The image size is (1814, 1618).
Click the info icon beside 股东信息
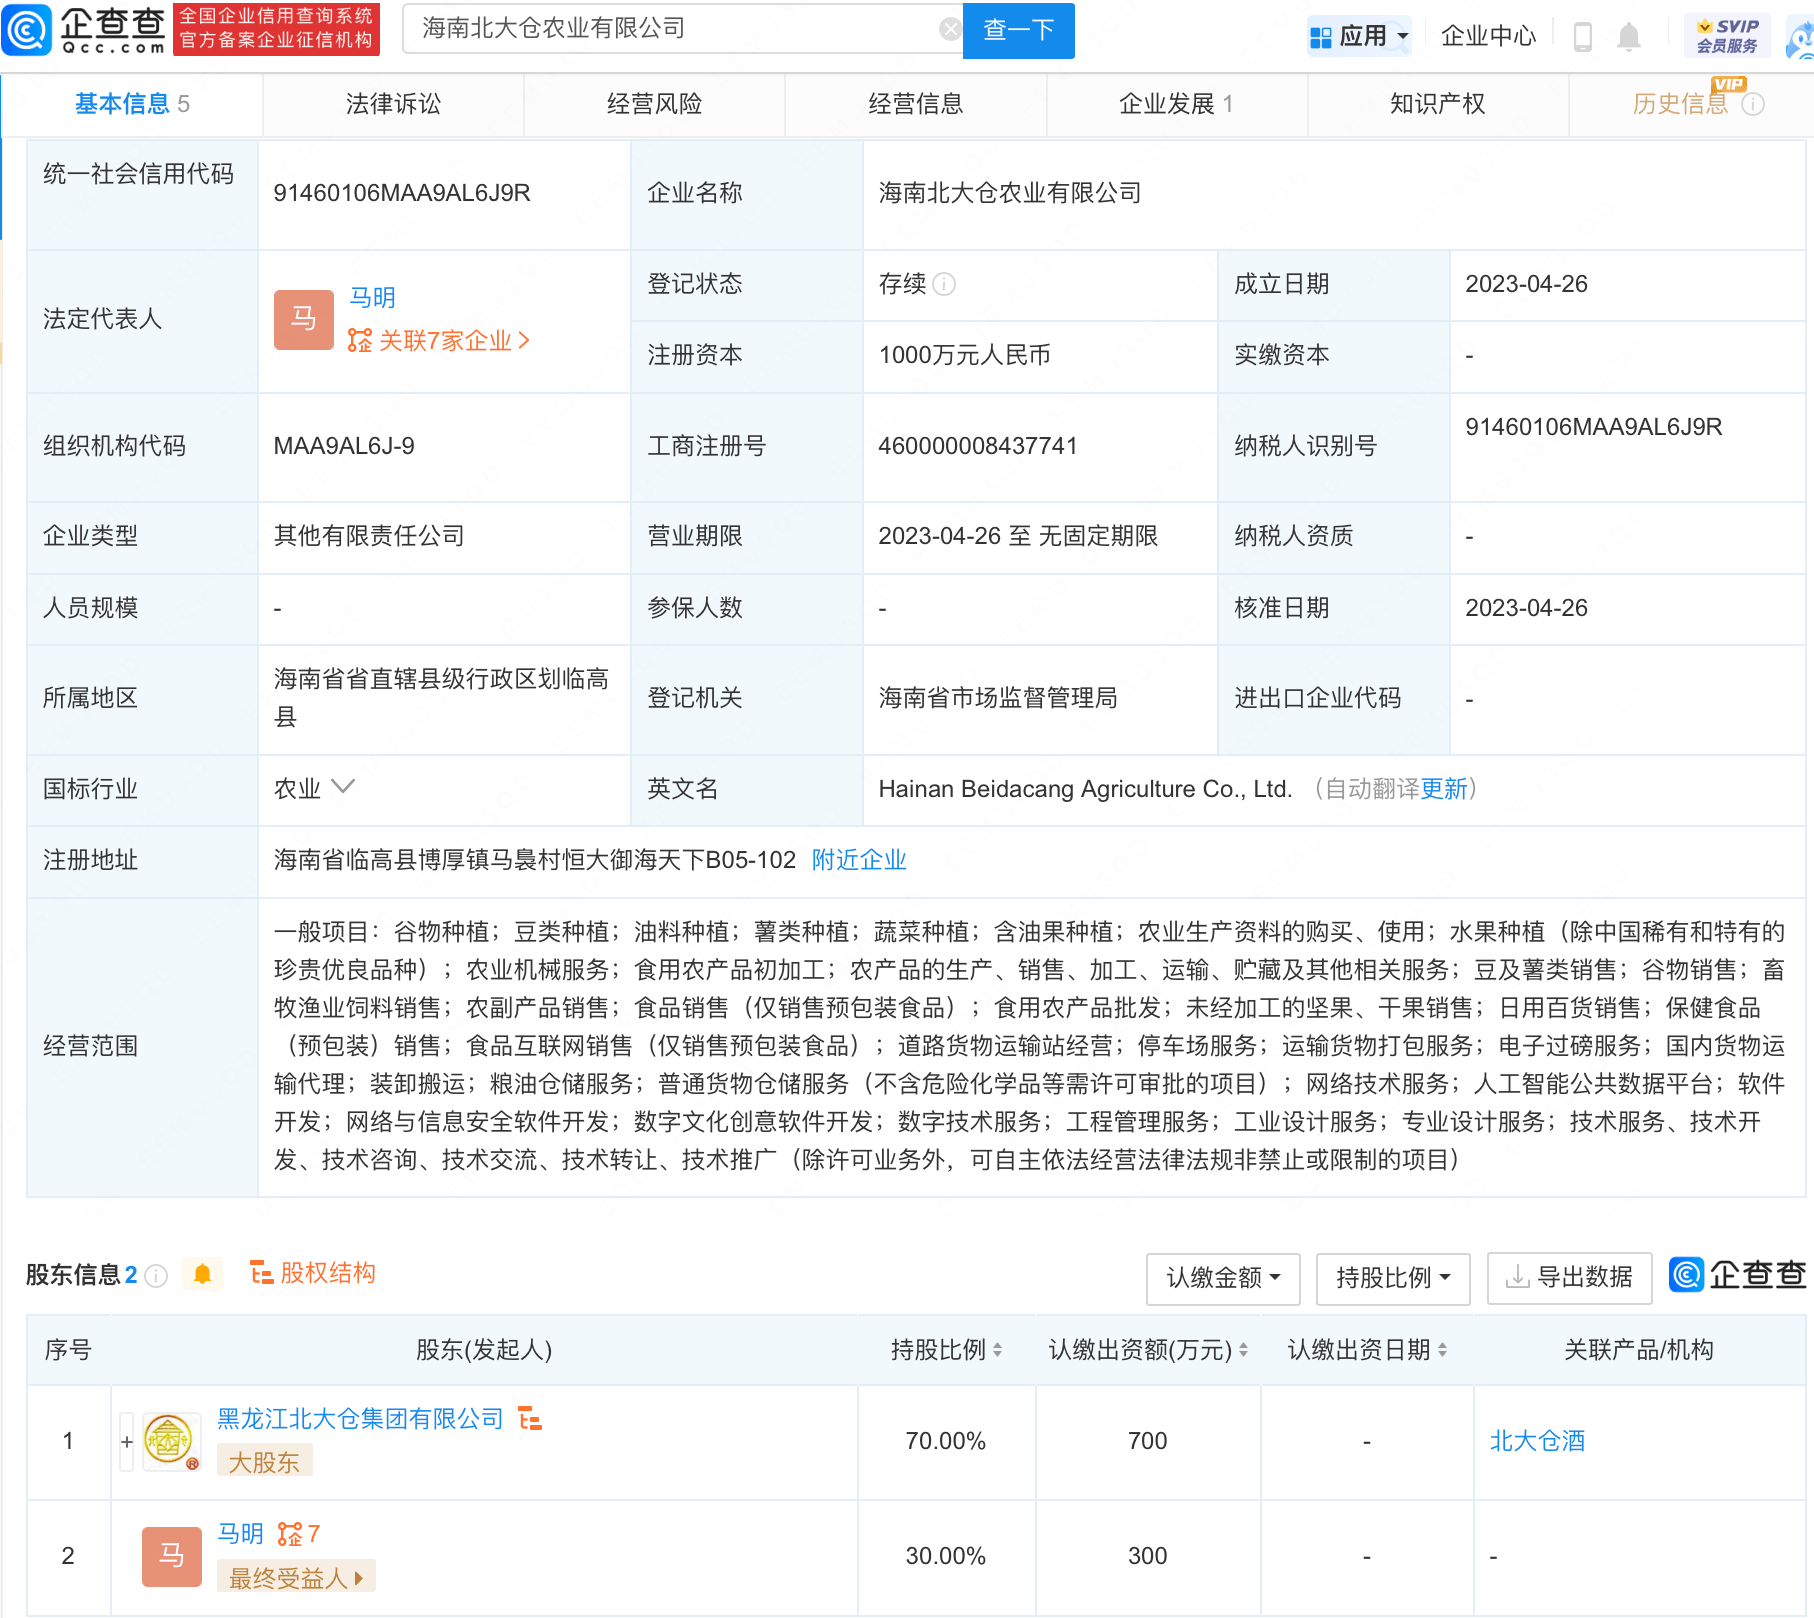(x=156, y=1275)
